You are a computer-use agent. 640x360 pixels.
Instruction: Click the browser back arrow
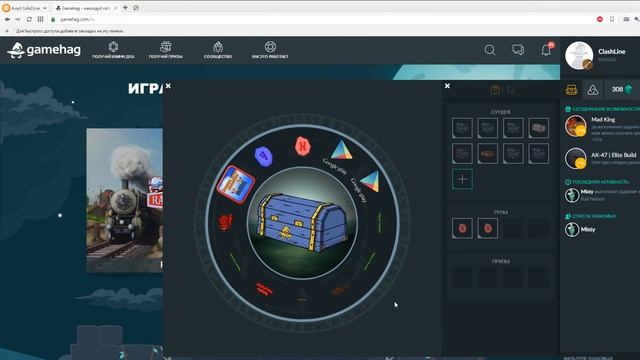tap(7, 19)
